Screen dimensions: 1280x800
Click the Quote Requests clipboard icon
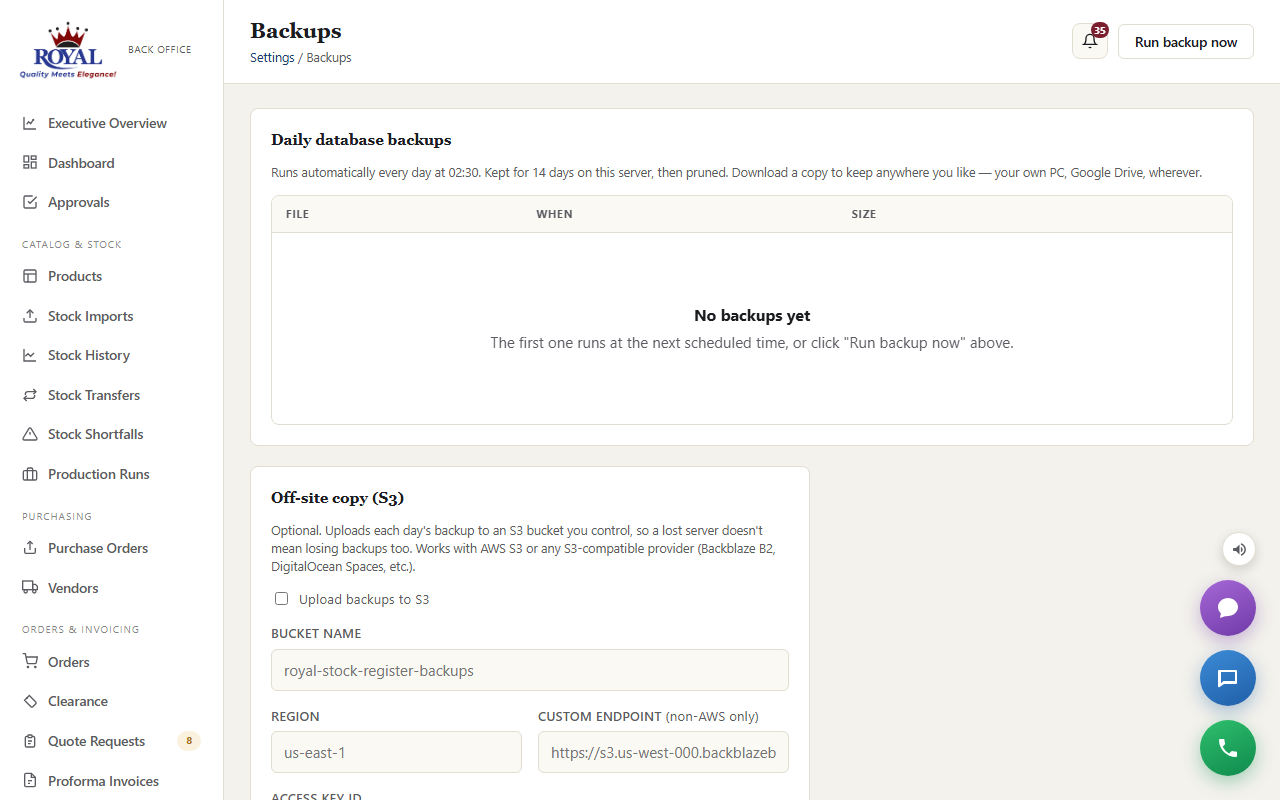30,741
